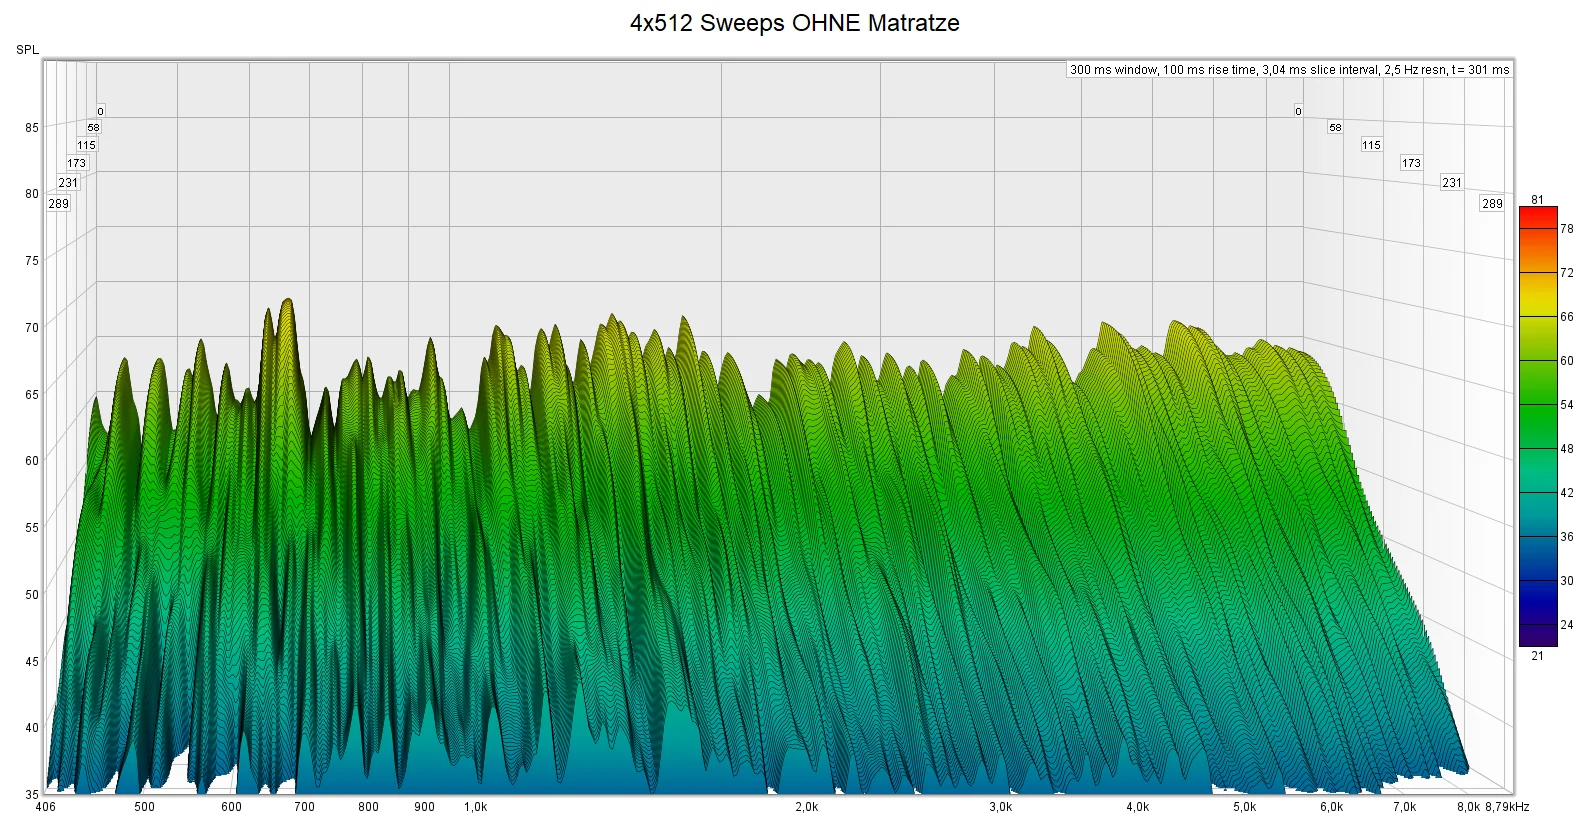Click the "8,79kHz" frequency axis end label
Screen dimensions: 1590x818
coord(1507,807)
